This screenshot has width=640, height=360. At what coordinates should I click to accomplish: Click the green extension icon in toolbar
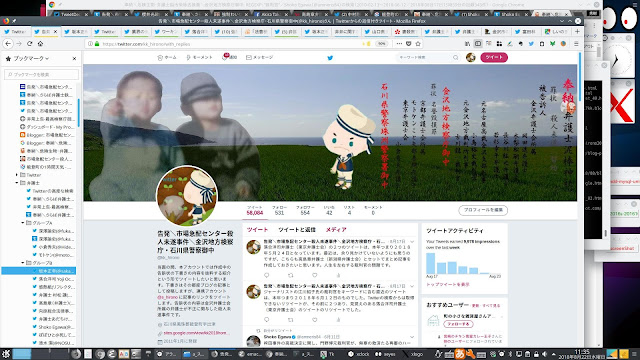552,44
